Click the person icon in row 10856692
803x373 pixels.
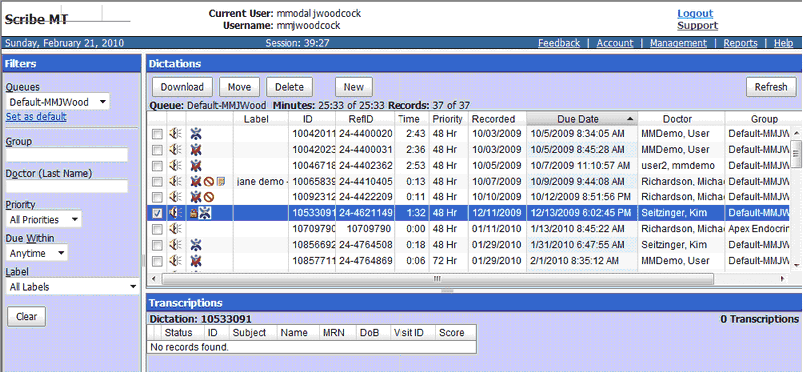pos(196,245)
